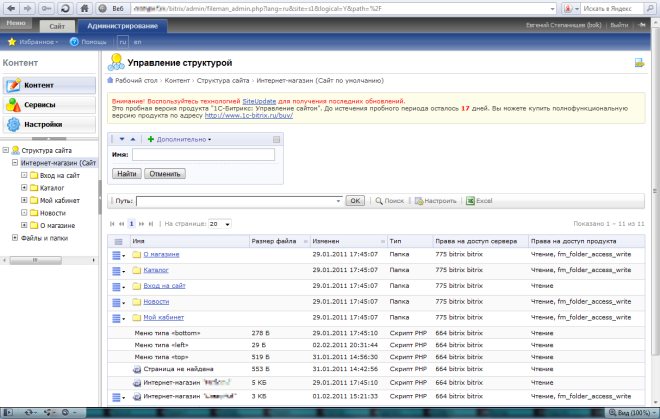Viewport: 660px width, 419px height.
Task: Open the Администрирование tab
Action: pyautogui.click(x=122, y=26)
